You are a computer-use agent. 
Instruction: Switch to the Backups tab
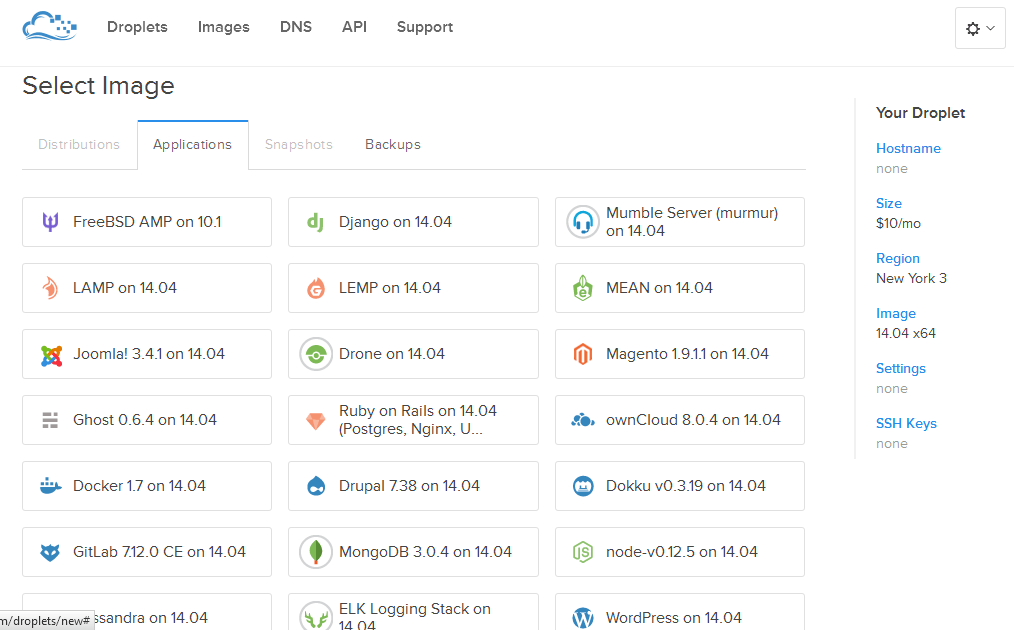tap(393, 144)
